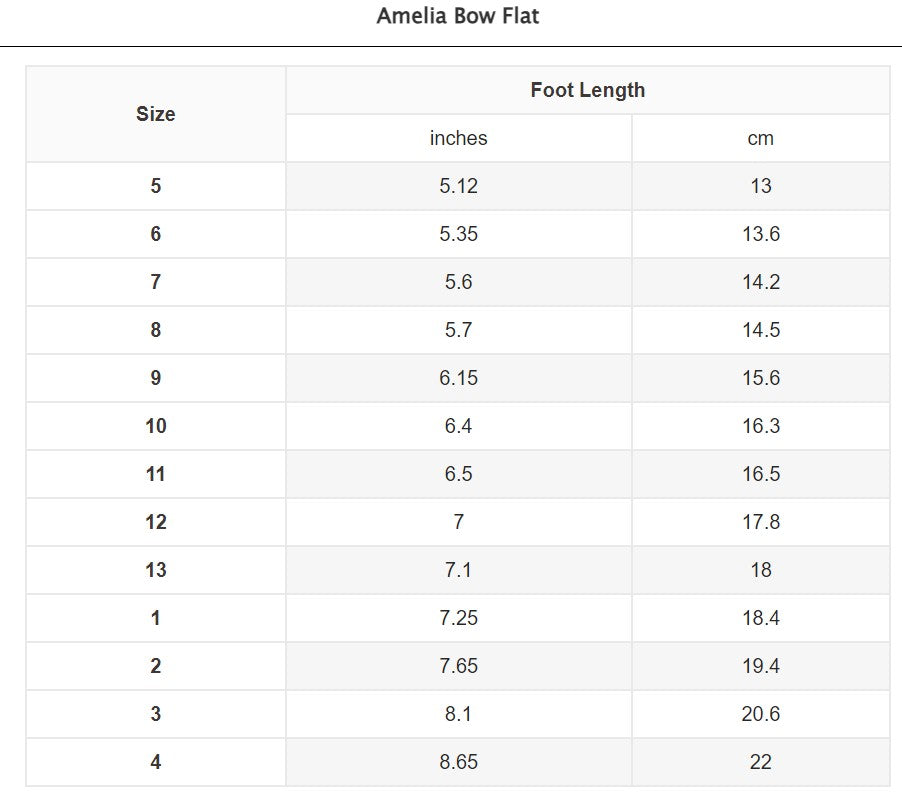Select the 6.15 inches value
902x797 pixels.
pyautogui.click(x=458, y=378)
